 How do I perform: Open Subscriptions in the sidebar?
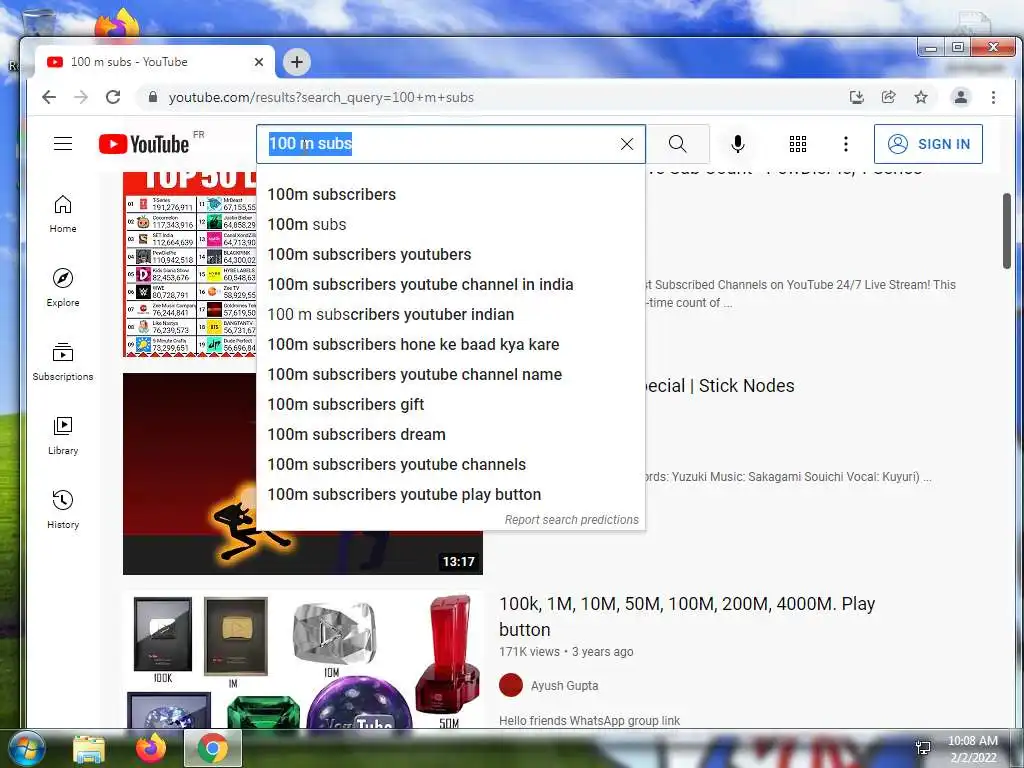tap(63, 362)
